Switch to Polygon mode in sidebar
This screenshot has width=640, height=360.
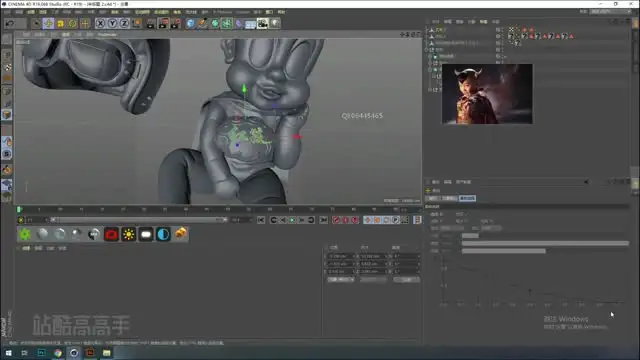click(7, 115)
